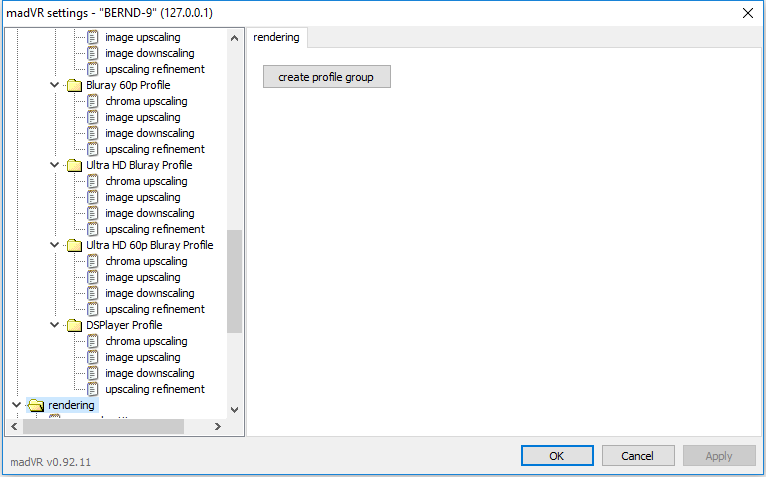Collapse the Ultra HD Bluray Profile node
Viewport: 766px width, 477px height.
[x=55, y=165]
